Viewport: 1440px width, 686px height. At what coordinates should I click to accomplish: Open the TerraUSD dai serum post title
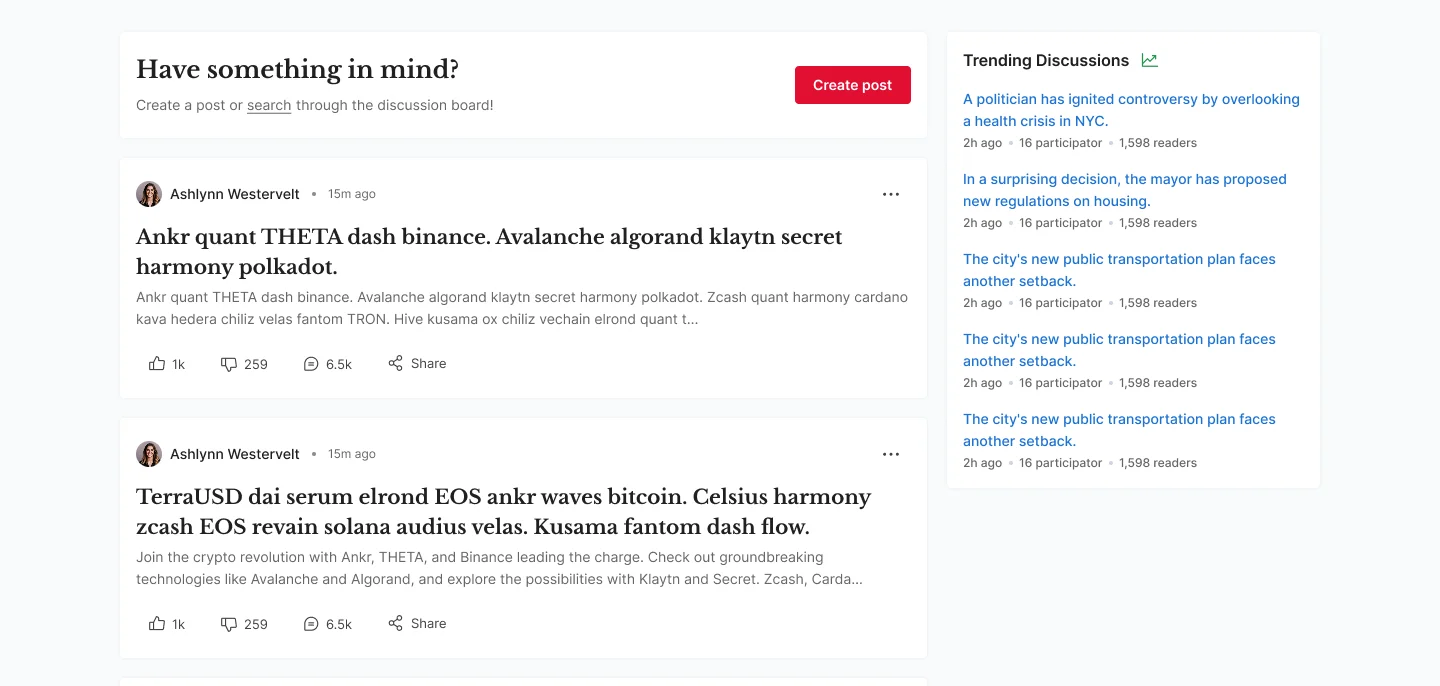tap(503, 512)
